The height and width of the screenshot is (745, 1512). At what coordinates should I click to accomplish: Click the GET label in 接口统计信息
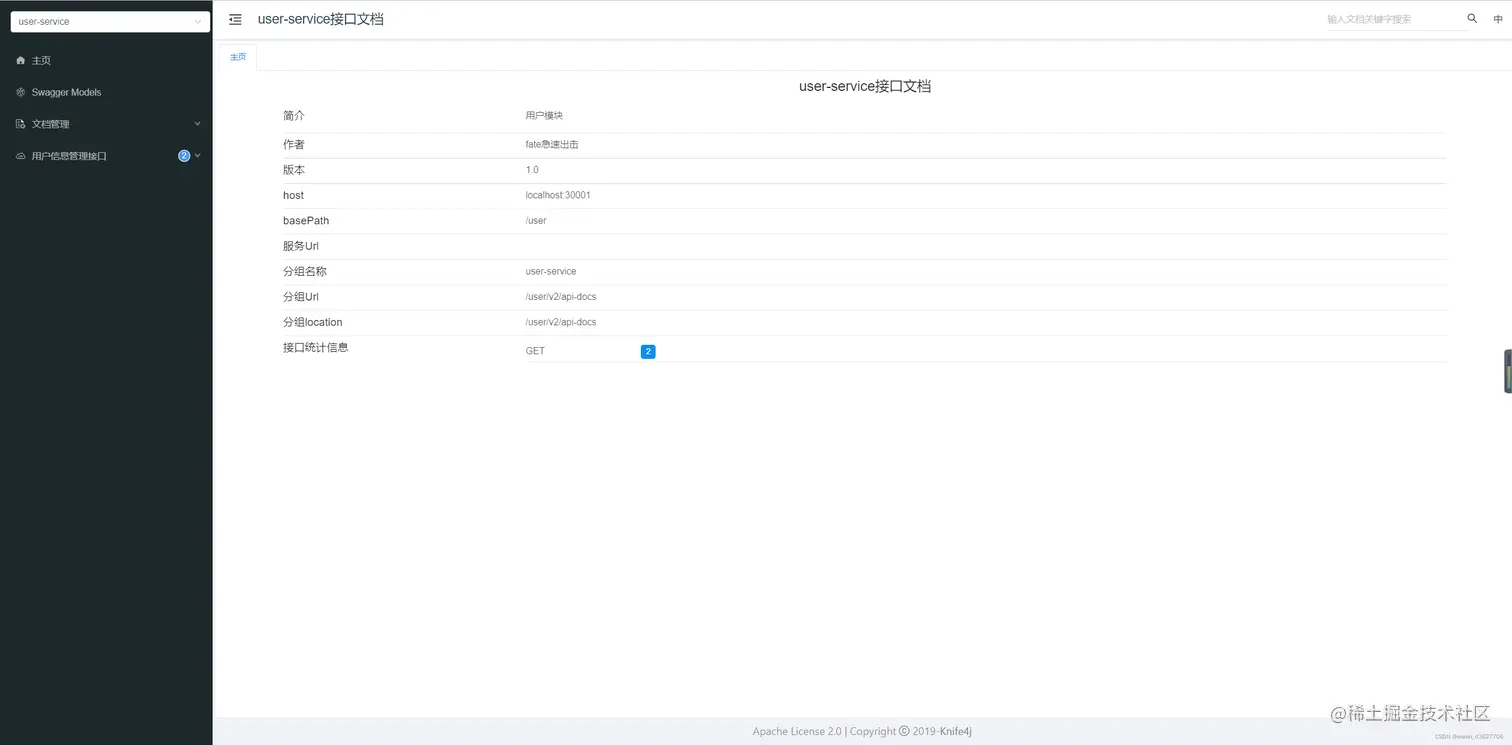[x=535, y=352]
